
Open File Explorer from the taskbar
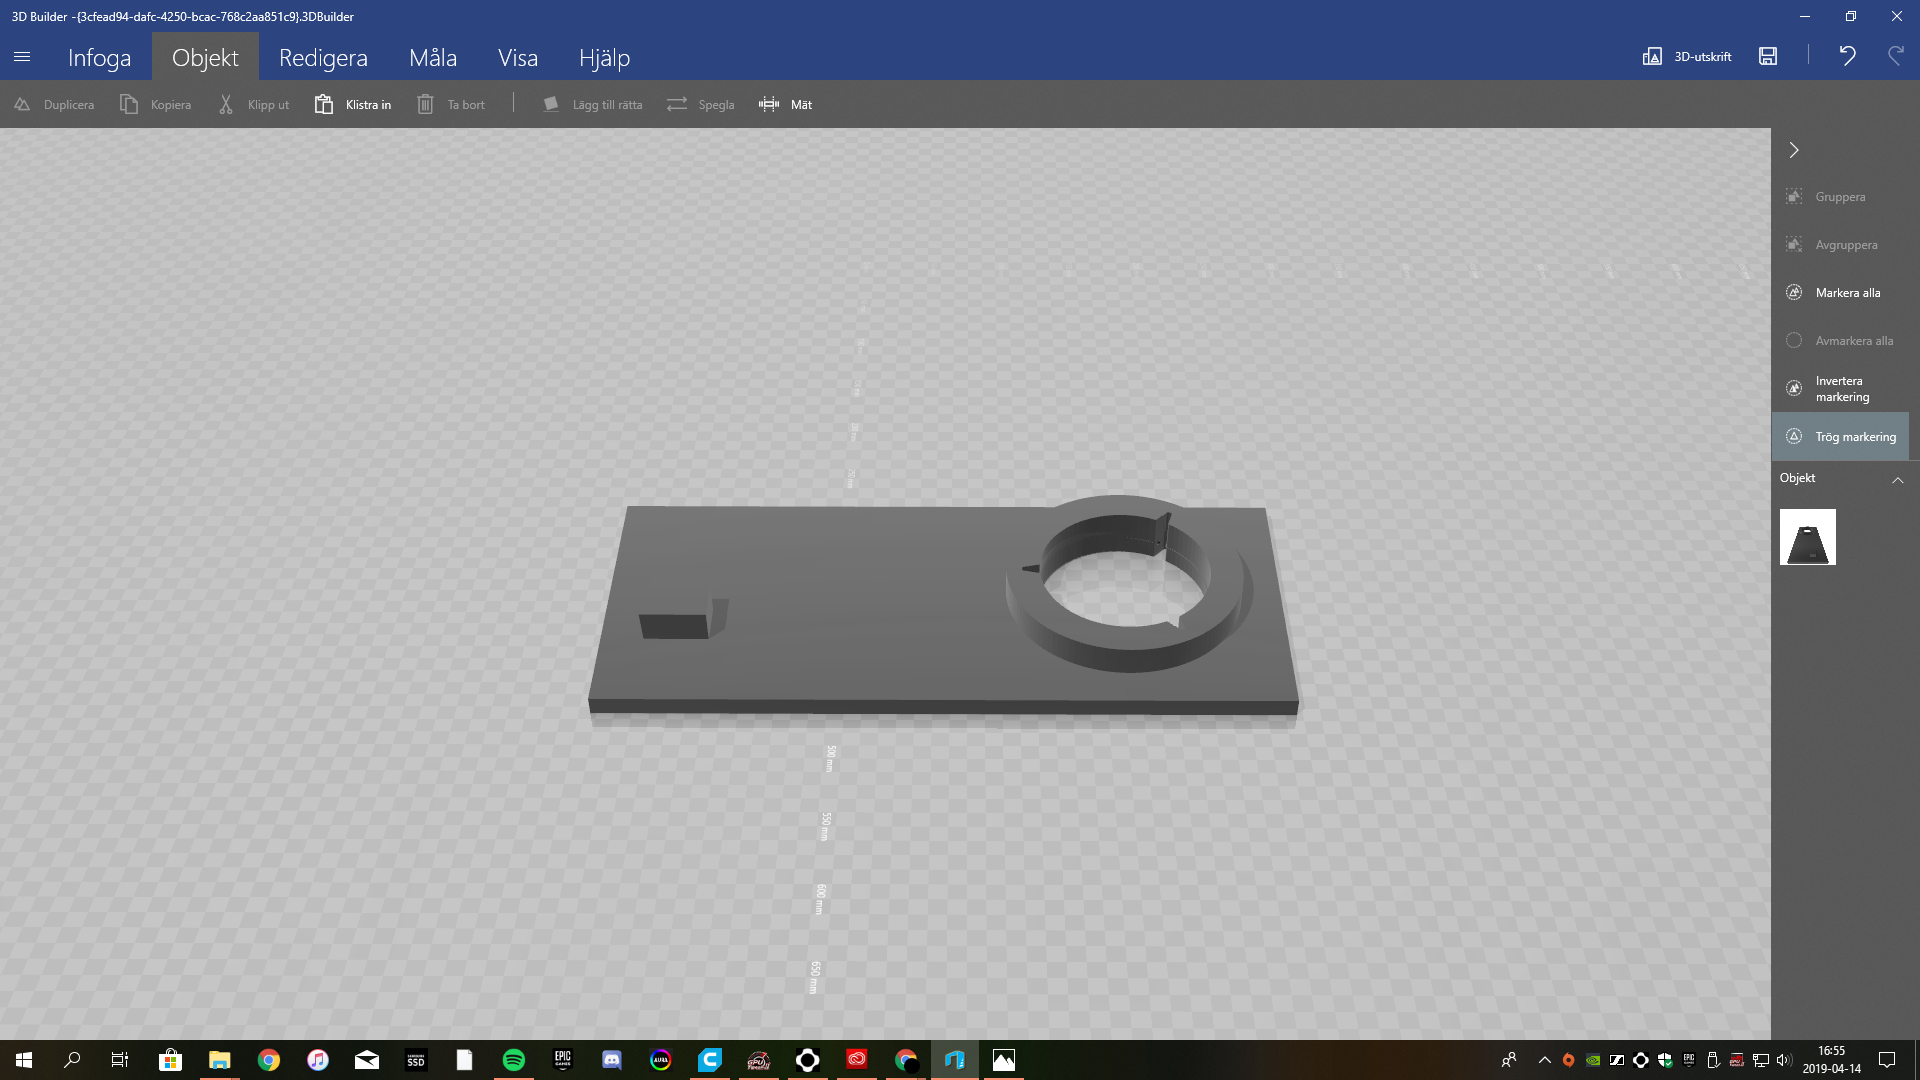coord(219,1060)
